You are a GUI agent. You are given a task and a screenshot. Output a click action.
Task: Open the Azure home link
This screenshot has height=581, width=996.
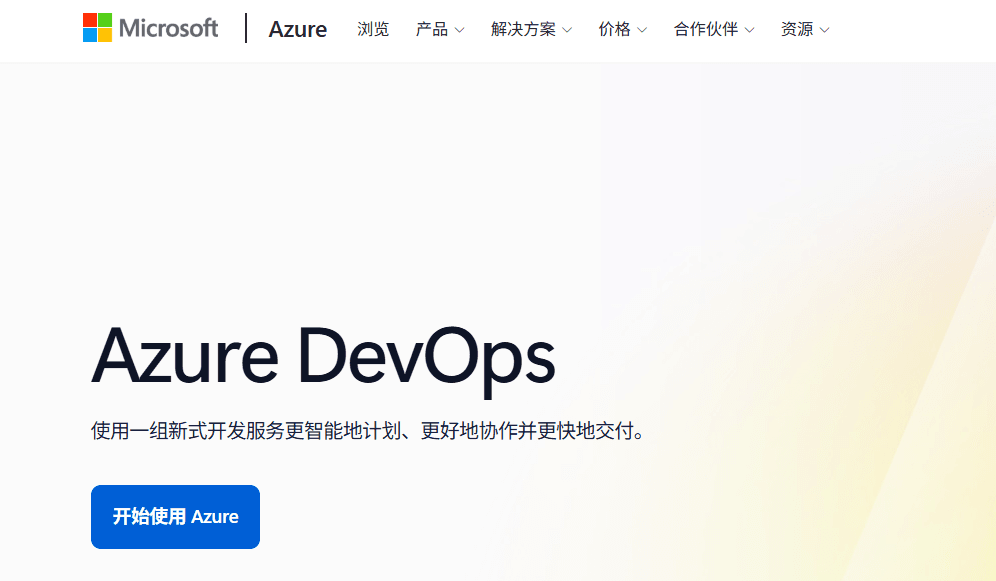297,29
